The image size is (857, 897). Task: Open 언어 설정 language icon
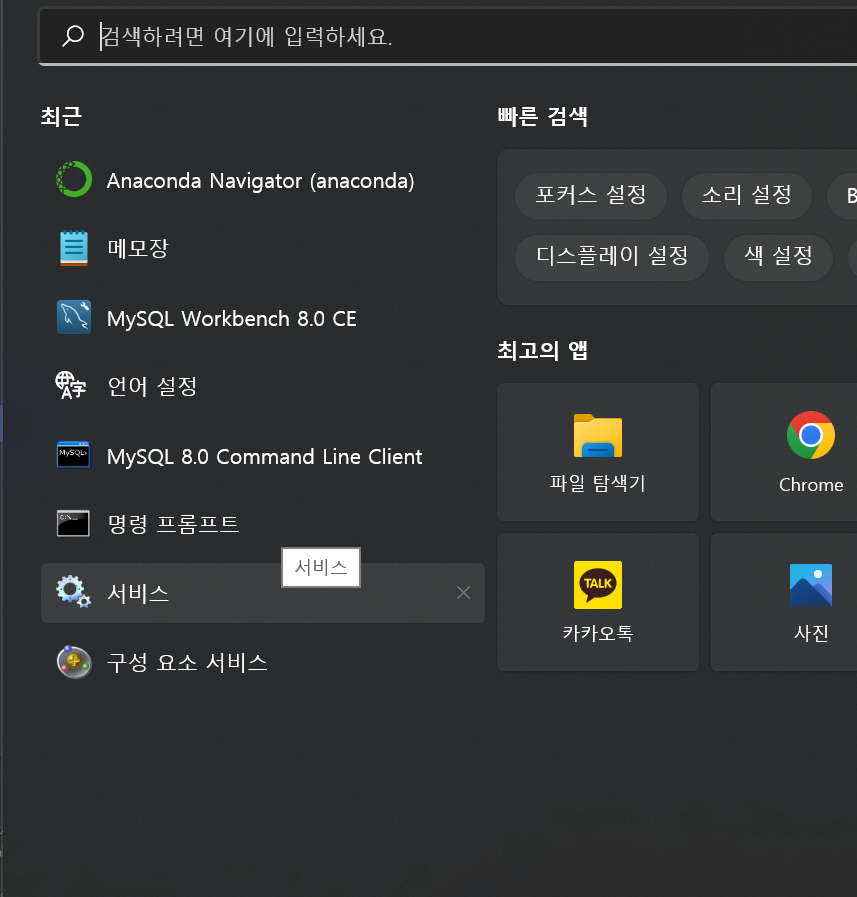coord(71,386)
